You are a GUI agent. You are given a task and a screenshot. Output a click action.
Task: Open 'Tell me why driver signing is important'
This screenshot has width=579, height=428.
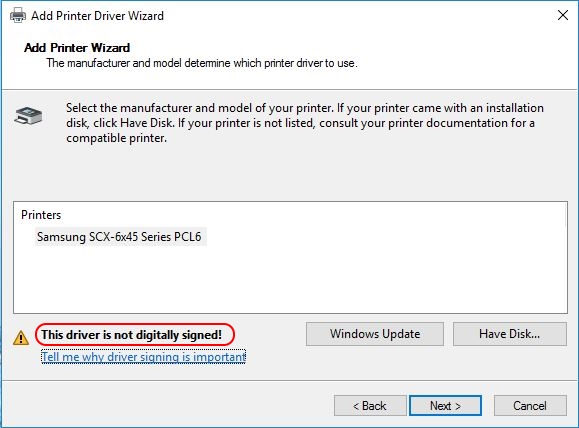[x=143, y=357]
